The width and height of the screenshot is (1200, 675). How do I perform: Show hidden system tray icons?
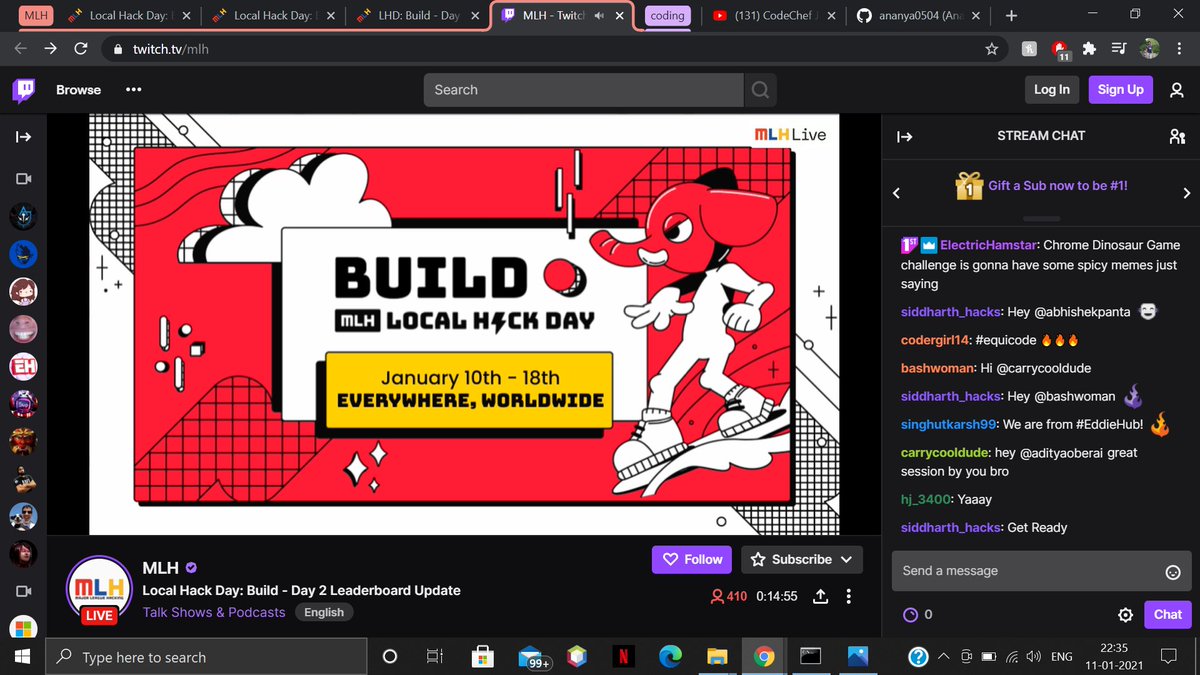[942, 657]
